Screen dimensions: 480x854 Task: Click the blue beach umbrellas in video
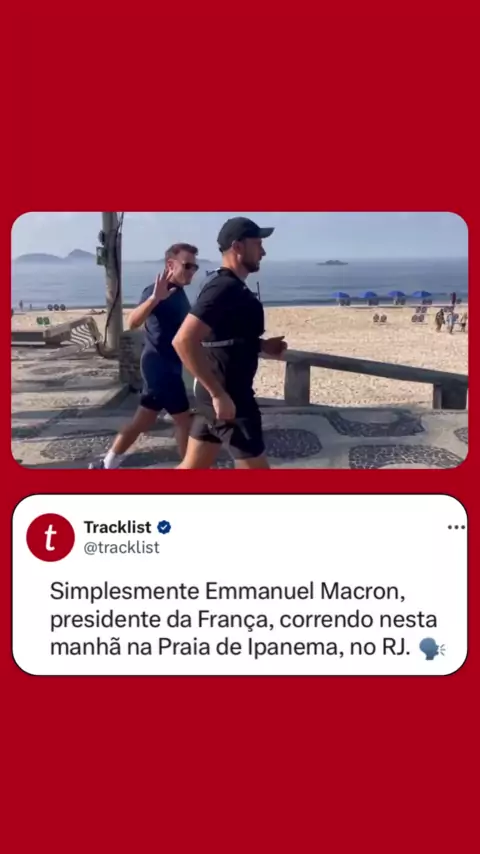click(x=382, y=295)
